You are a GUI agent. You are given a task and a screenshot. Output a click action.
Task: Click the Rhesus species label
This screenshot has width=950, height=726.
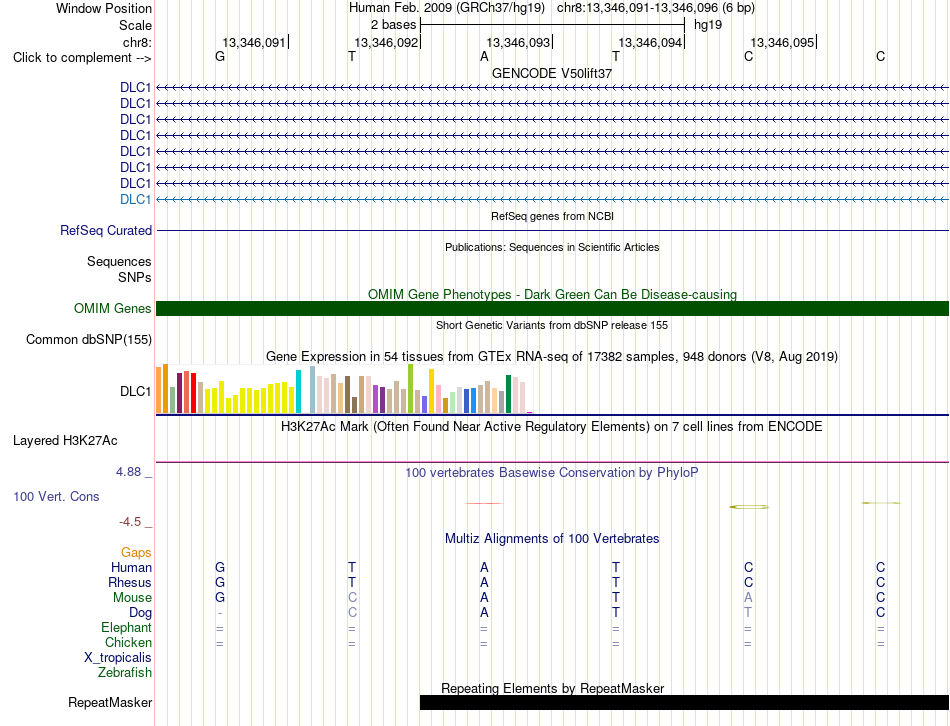[x=130, y=583]
